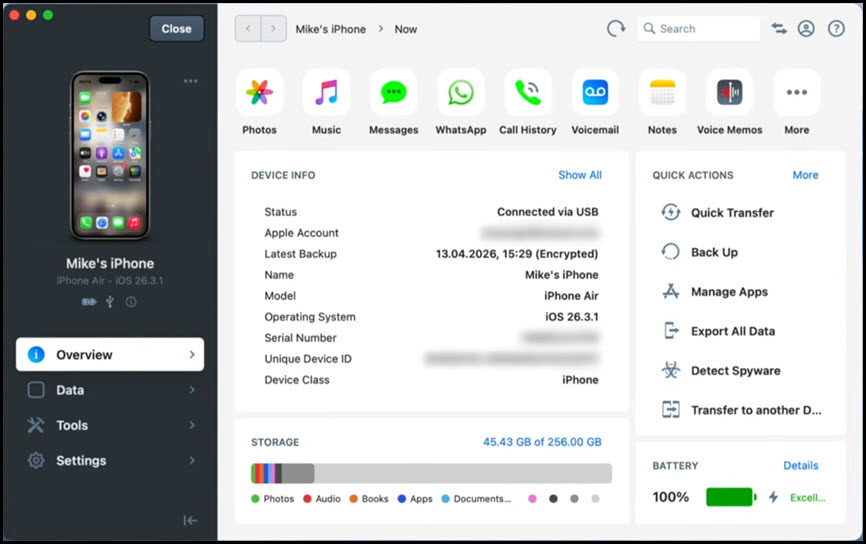Click the red Audio legend dot
The image size is (866, 544).
point(307,499)
